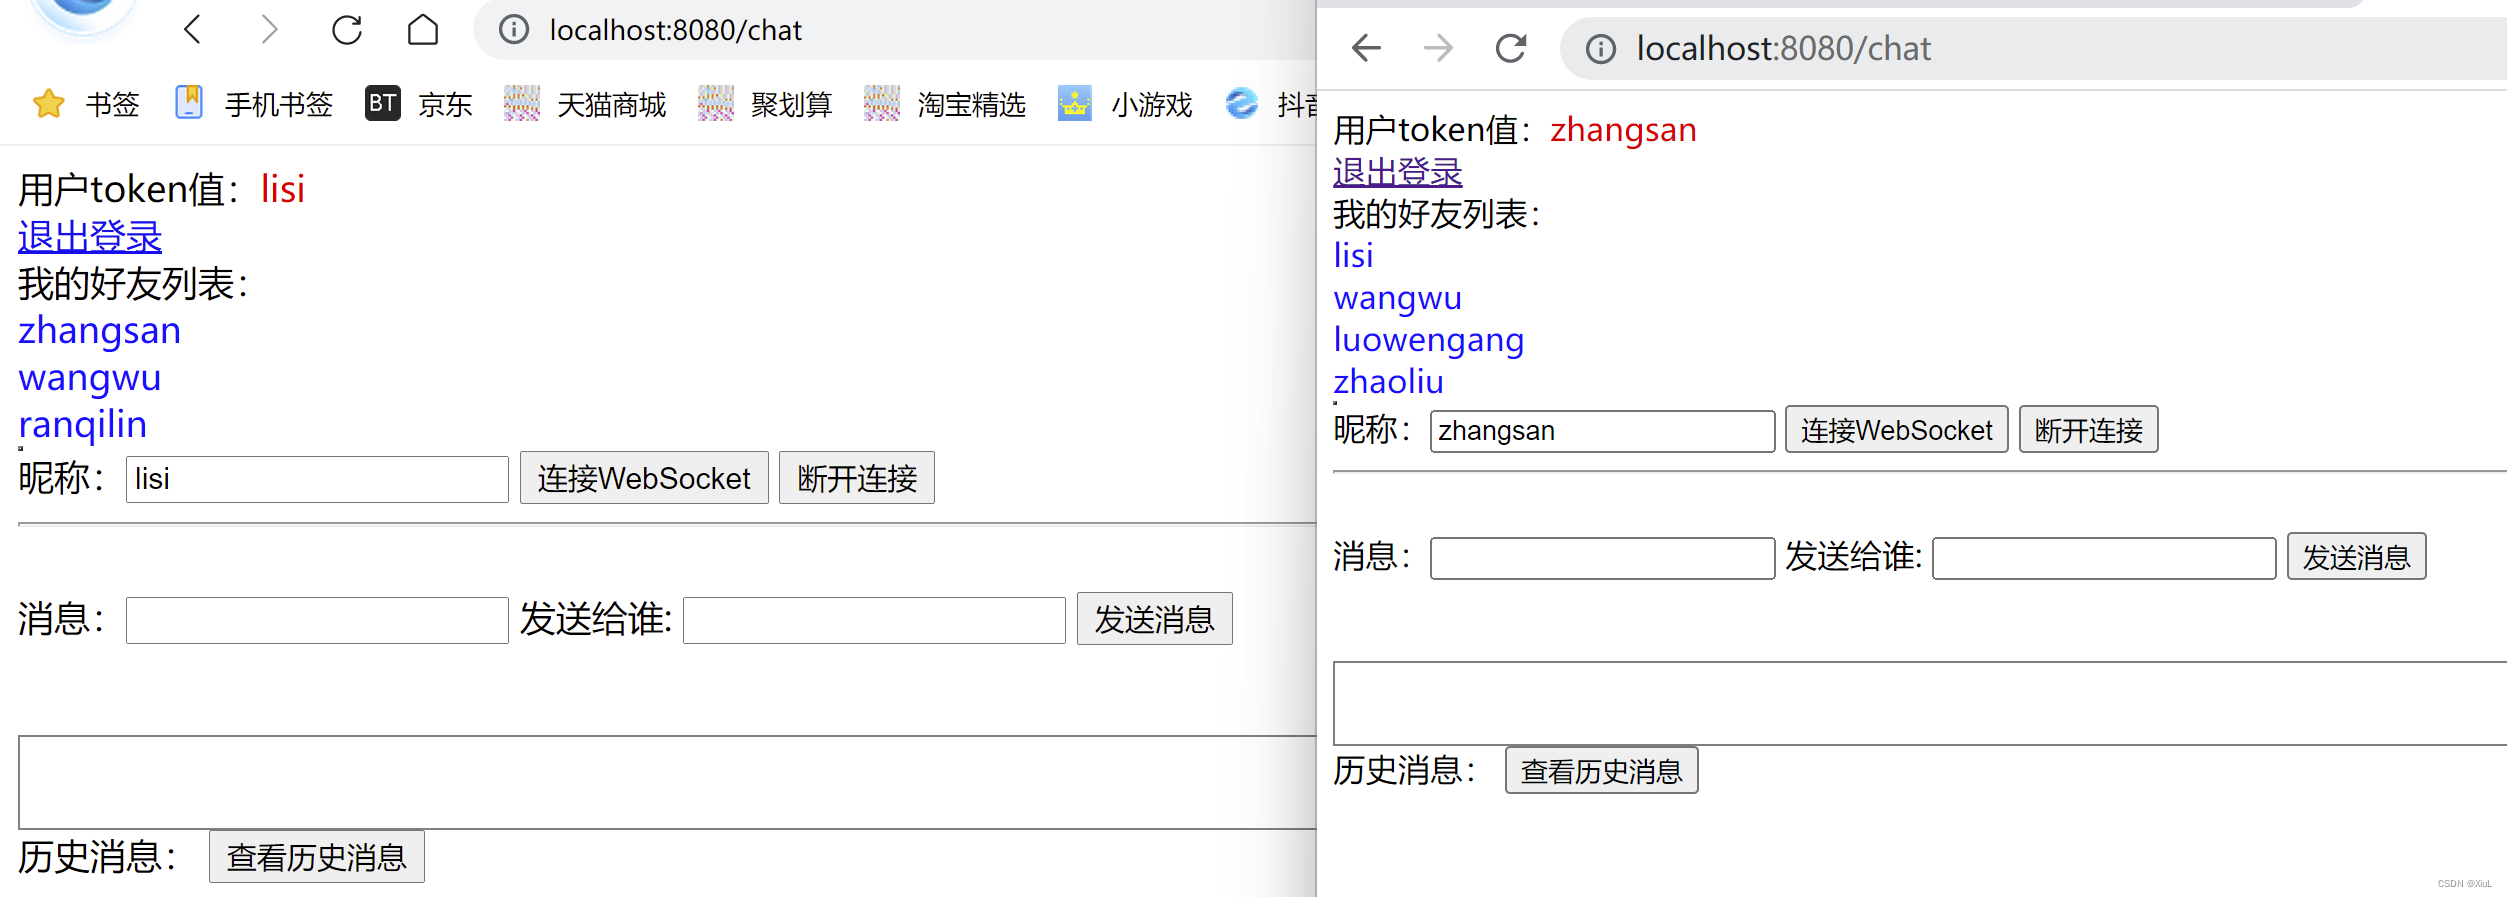This screenshot has height=897, width=2507.
Task: Open 书签 star bookmark item
Action: [x=86, y=104]
